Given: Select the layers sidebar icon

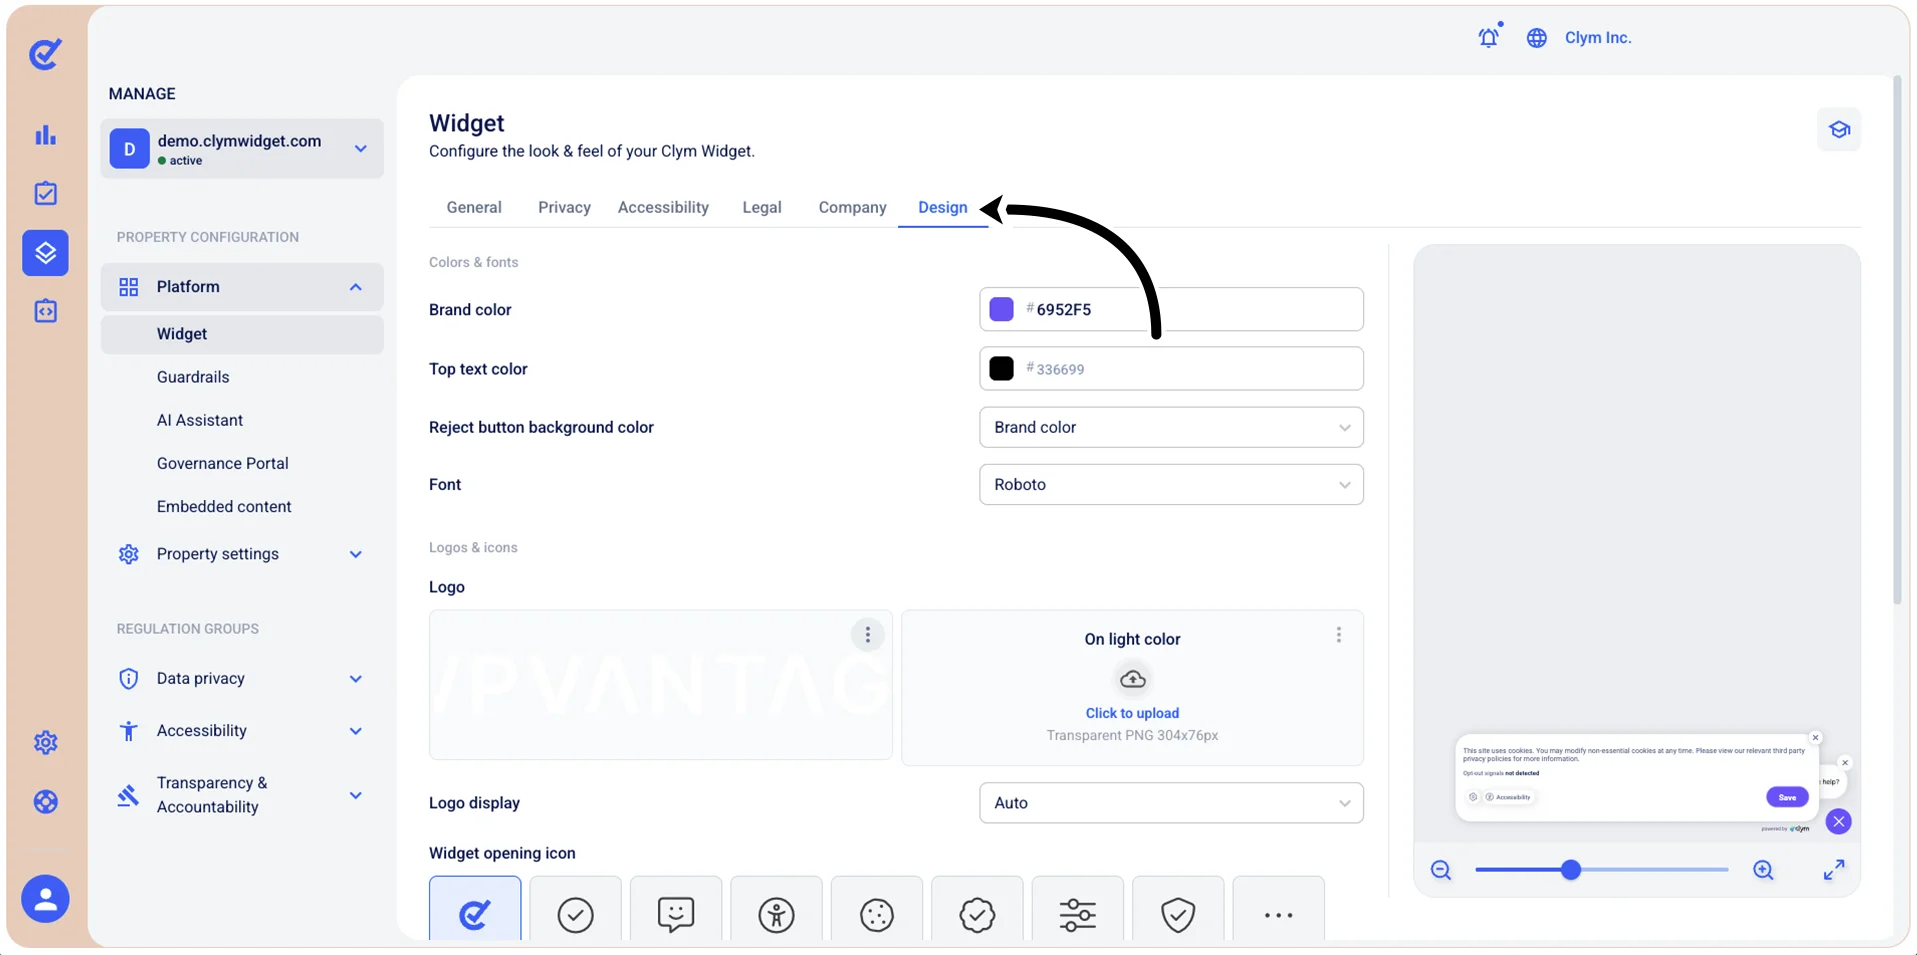Looking at the screenshot, I should [46, 252].
